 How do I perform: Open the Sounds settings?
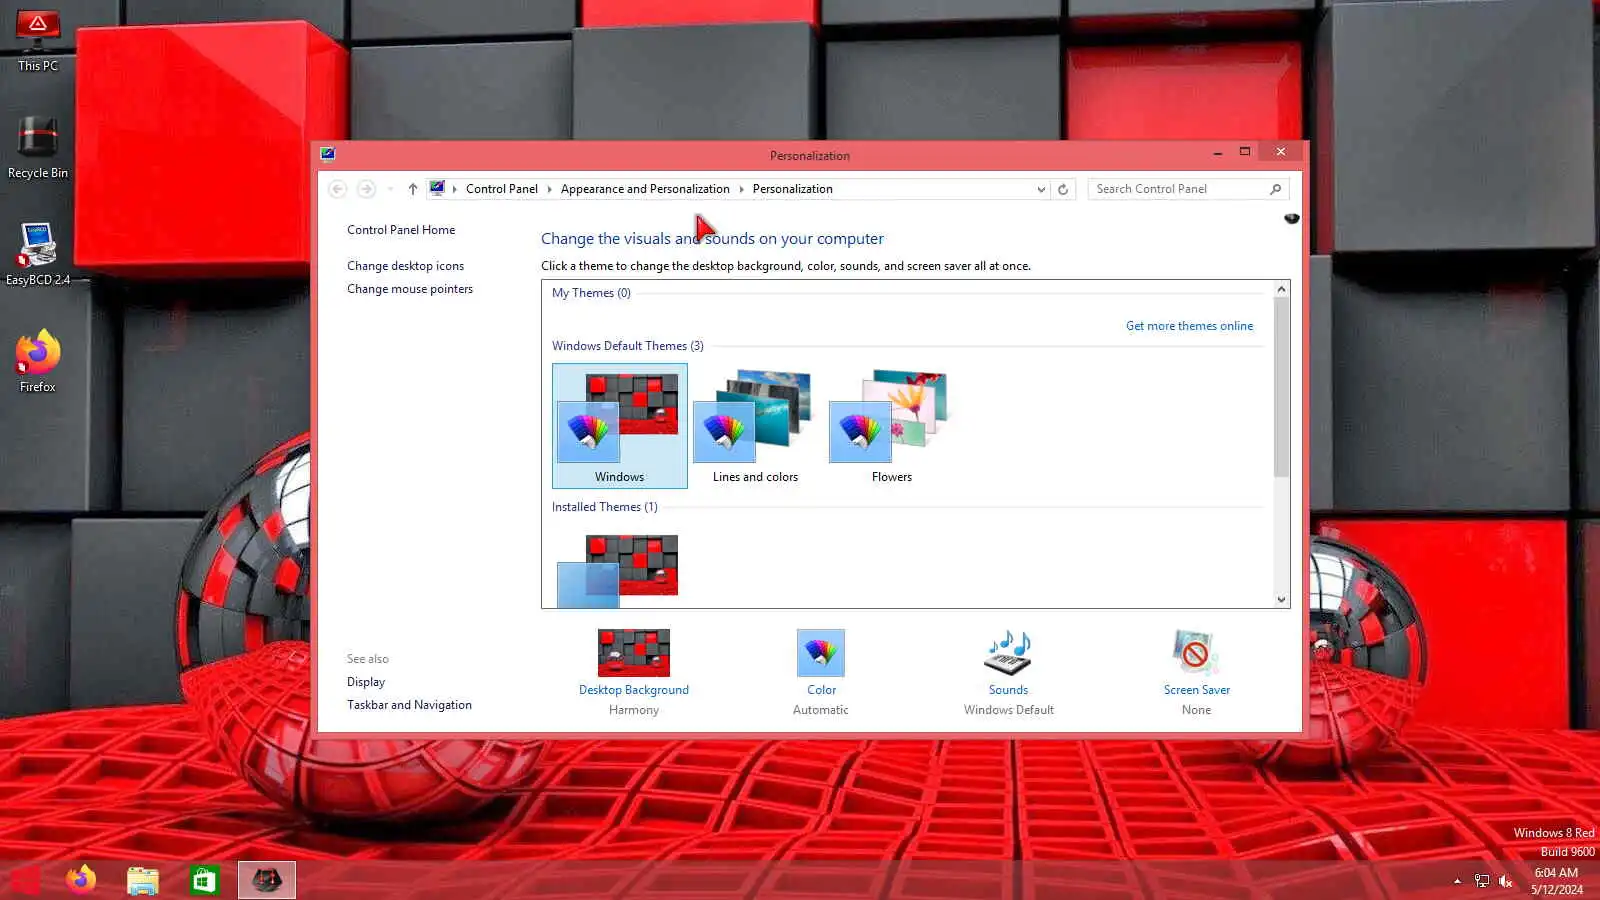pos(1008,673)
